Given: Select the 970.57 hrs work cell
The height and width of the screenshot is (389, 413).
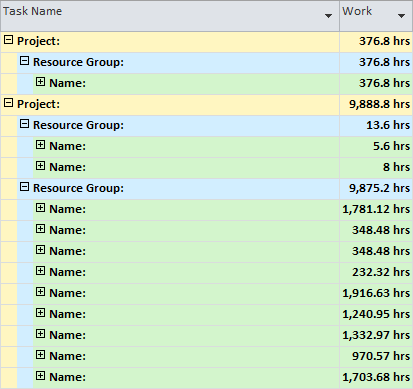Looking at the screenshot, I should (x=376, y=357).
